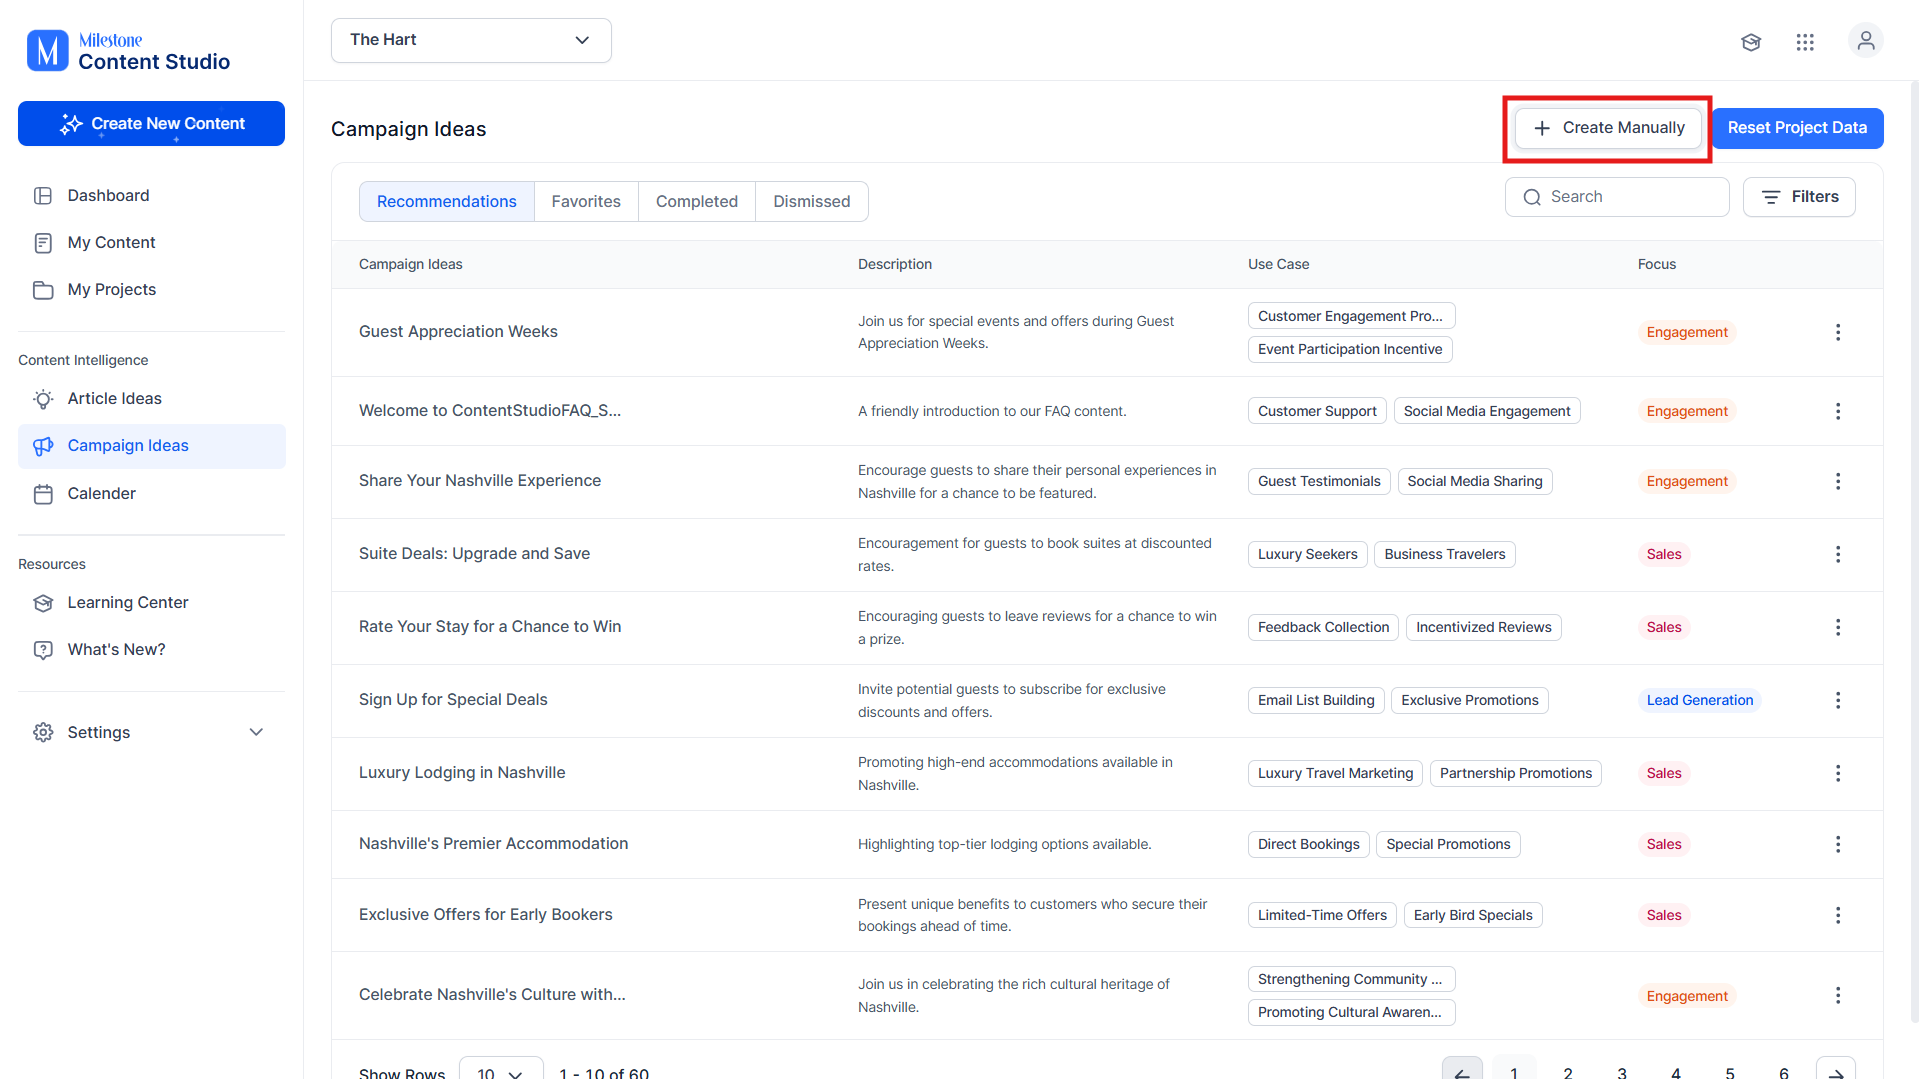The width and height of the screenshot is (1919, 1079).
Task: Click the Business Travelers tag
Action: click(1445, 555)
